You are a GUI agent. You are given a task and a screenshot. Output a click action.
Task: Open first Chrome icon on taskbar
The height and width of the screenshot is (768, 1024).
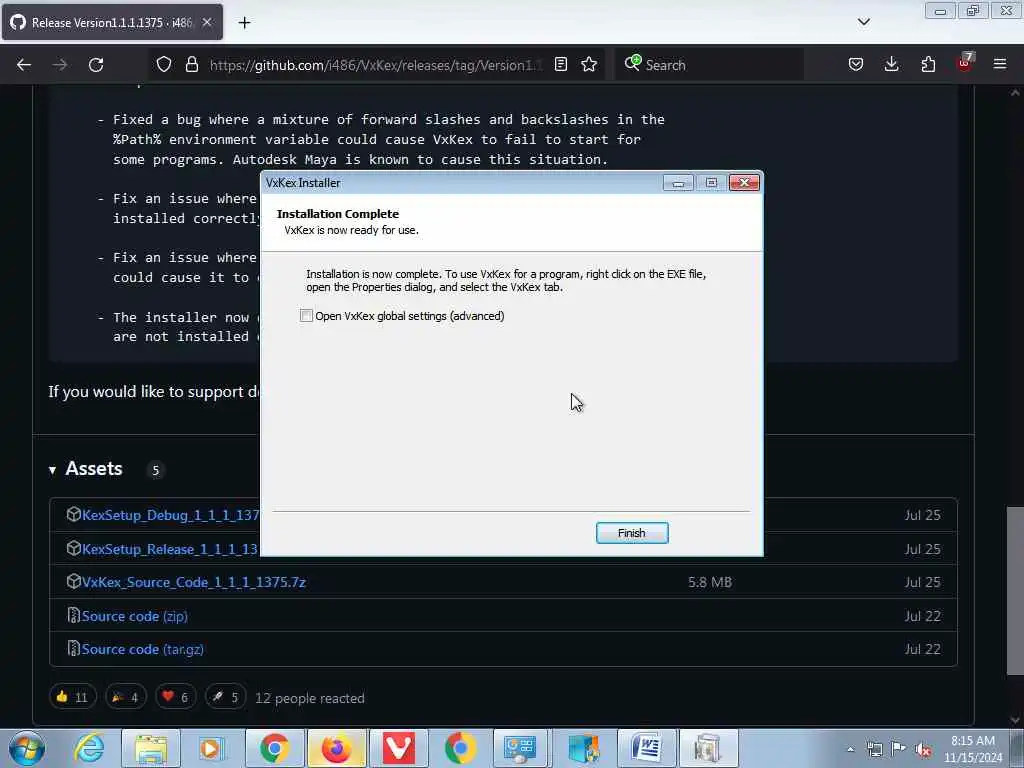coord(274,748)
